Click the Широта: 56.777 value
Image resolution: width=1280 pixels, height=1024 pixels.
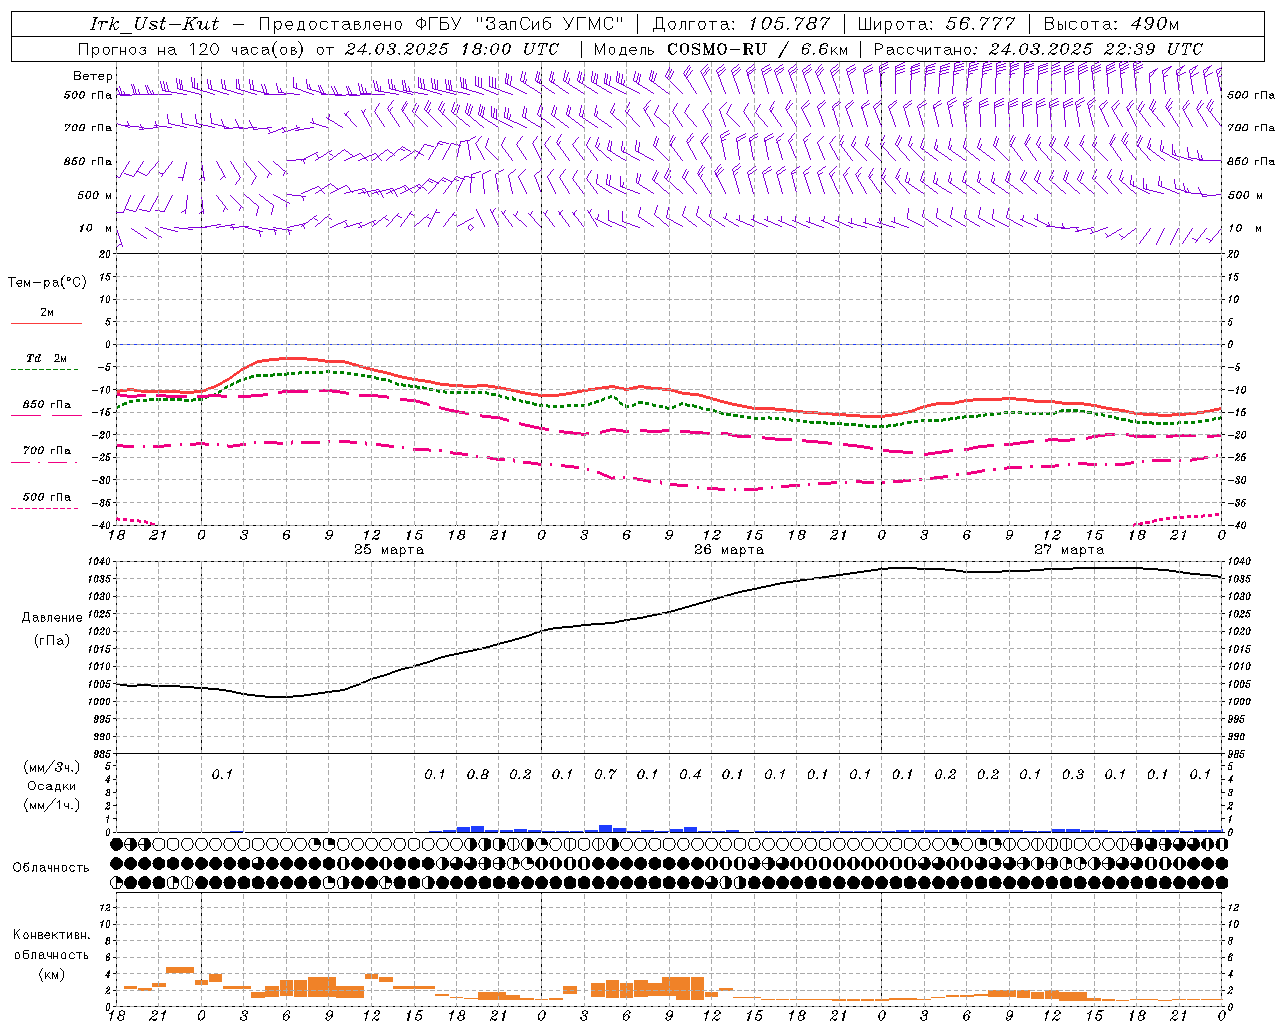tap(936, 24)
